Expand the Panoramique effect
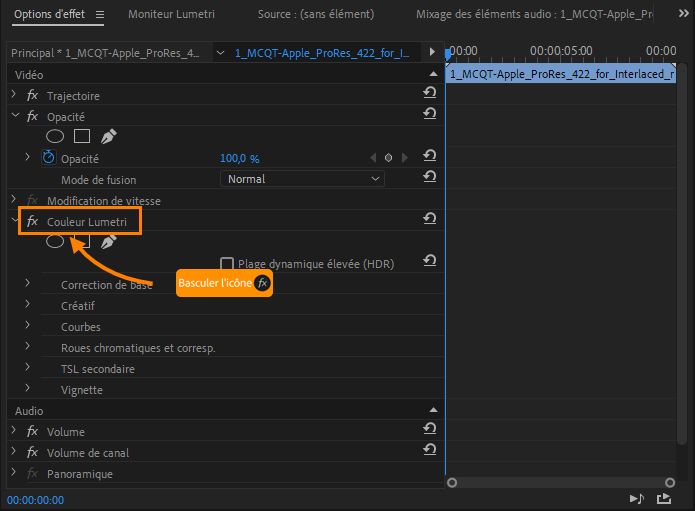695x511 pixels. coord(14,472)
